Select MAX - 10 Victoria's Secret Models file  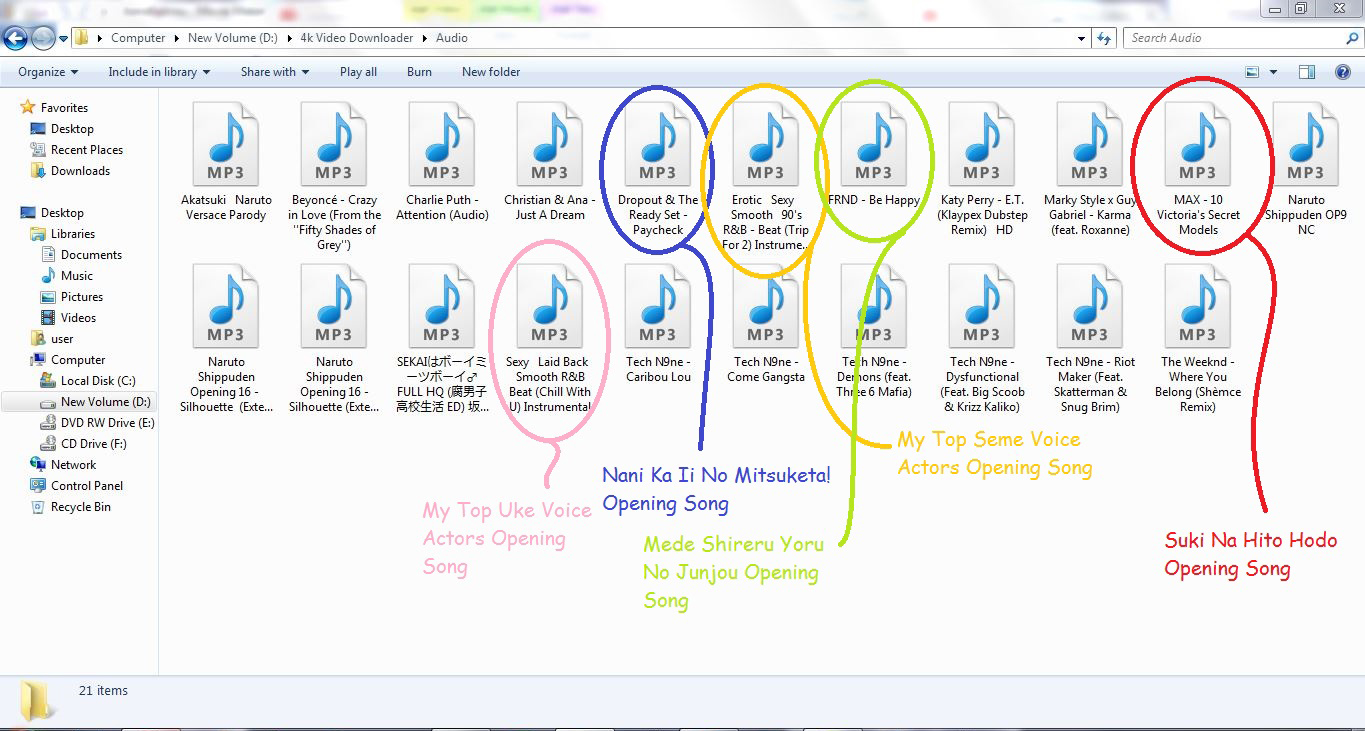[x=1198, y=170]
